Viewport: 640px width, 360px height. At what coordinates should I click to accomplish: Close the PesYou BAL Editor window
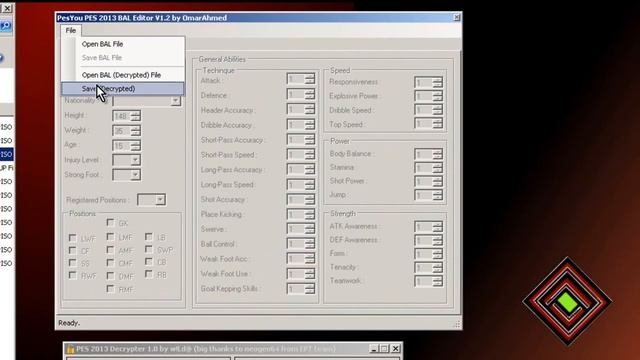point(457,17)
